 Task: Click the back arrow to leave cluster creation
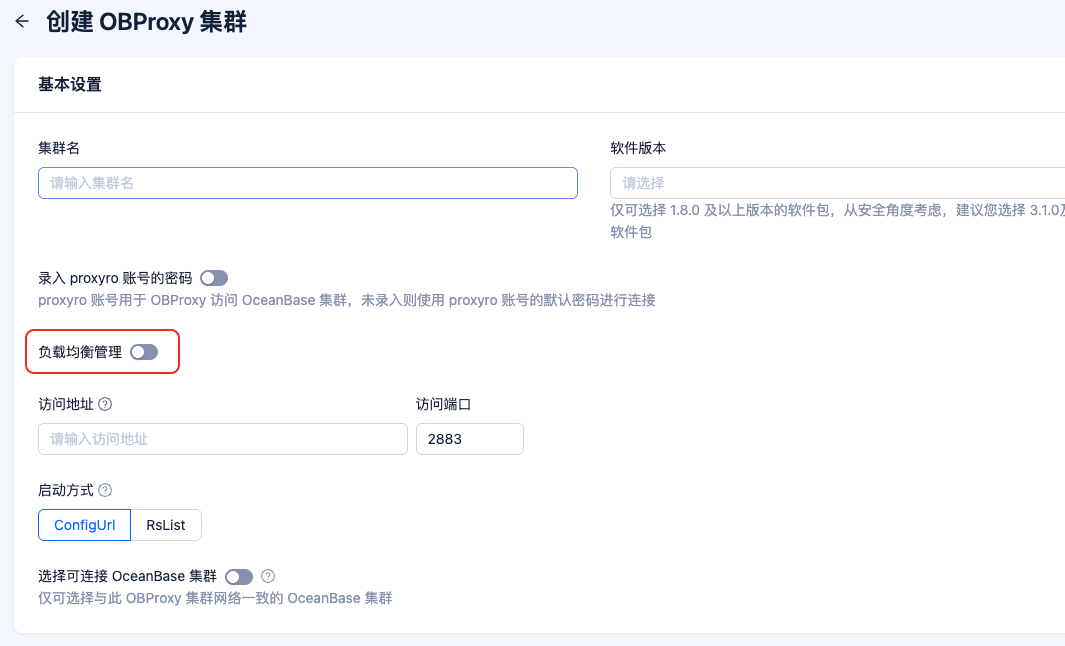(x=22, y=20)
